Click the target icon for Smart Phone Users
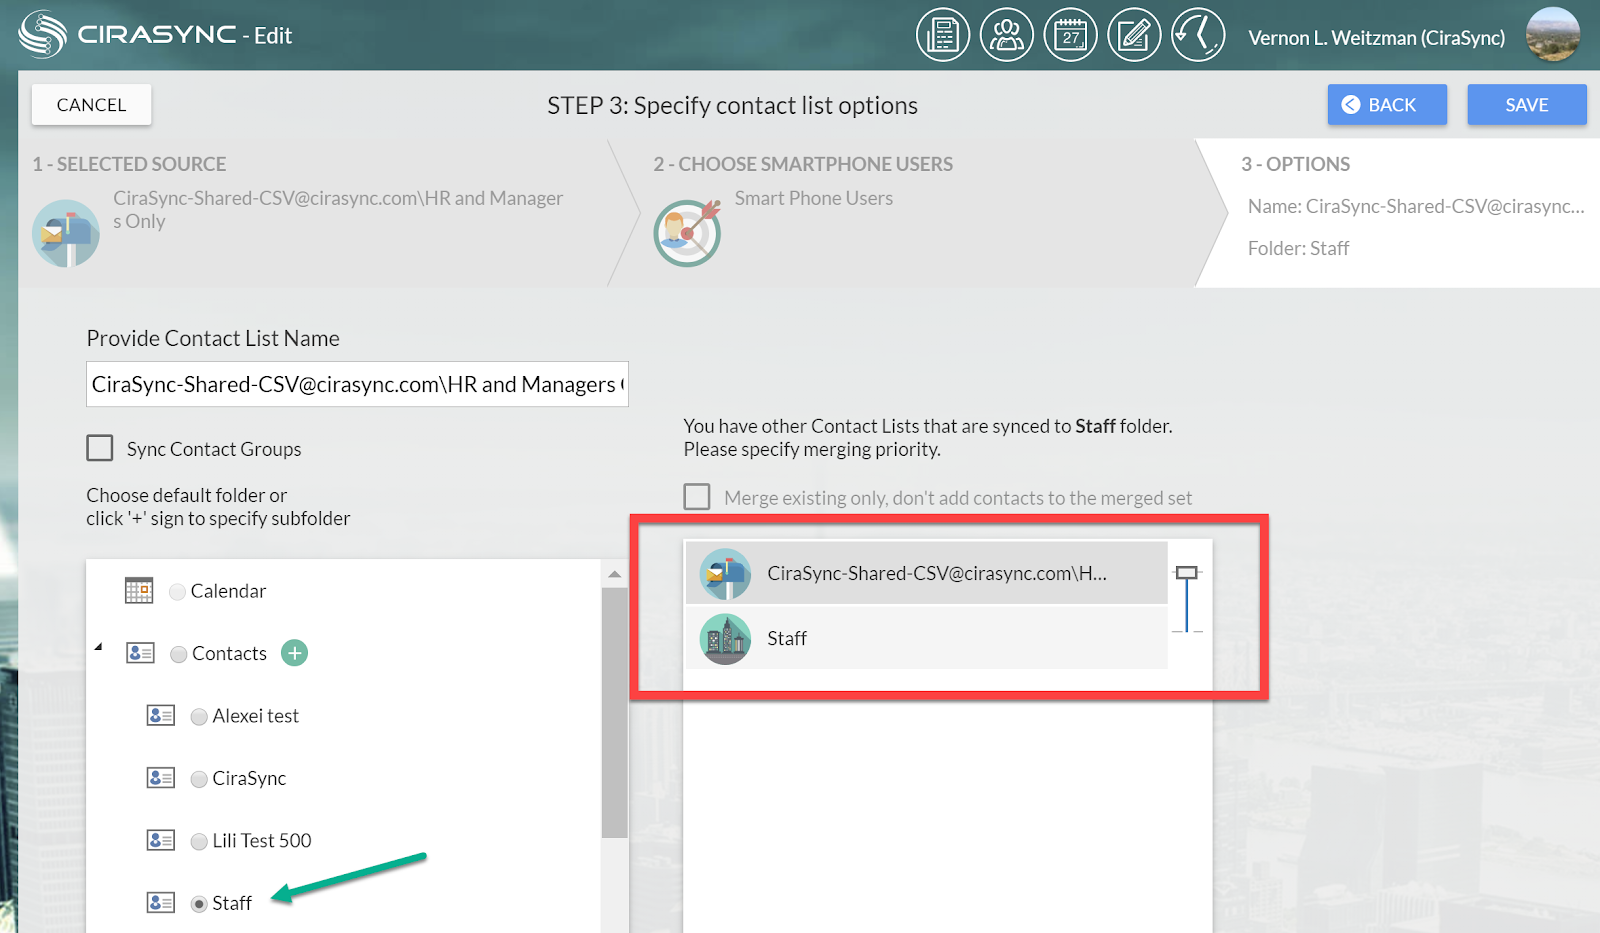The image size is (1600, 933). 688,233
